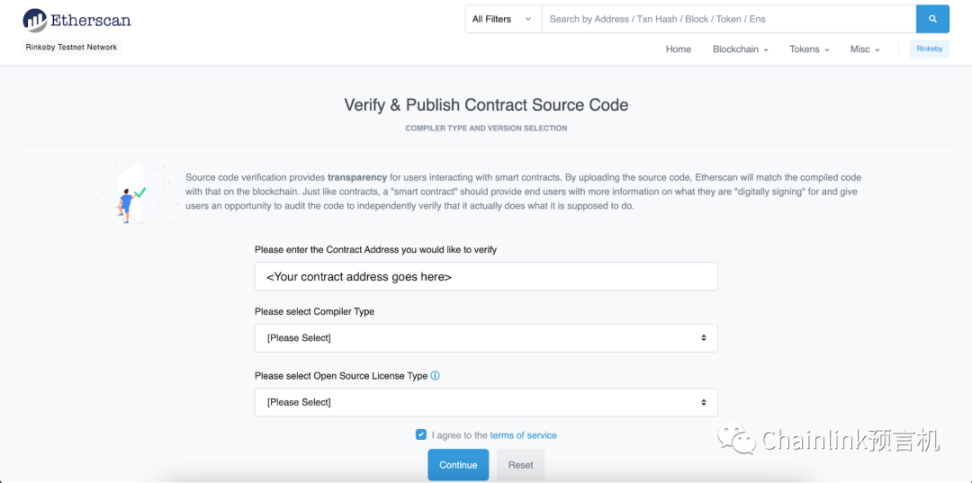Click the Etherscan logo icon
Viewport: 972px width, 483px height.
click(35, 20)
